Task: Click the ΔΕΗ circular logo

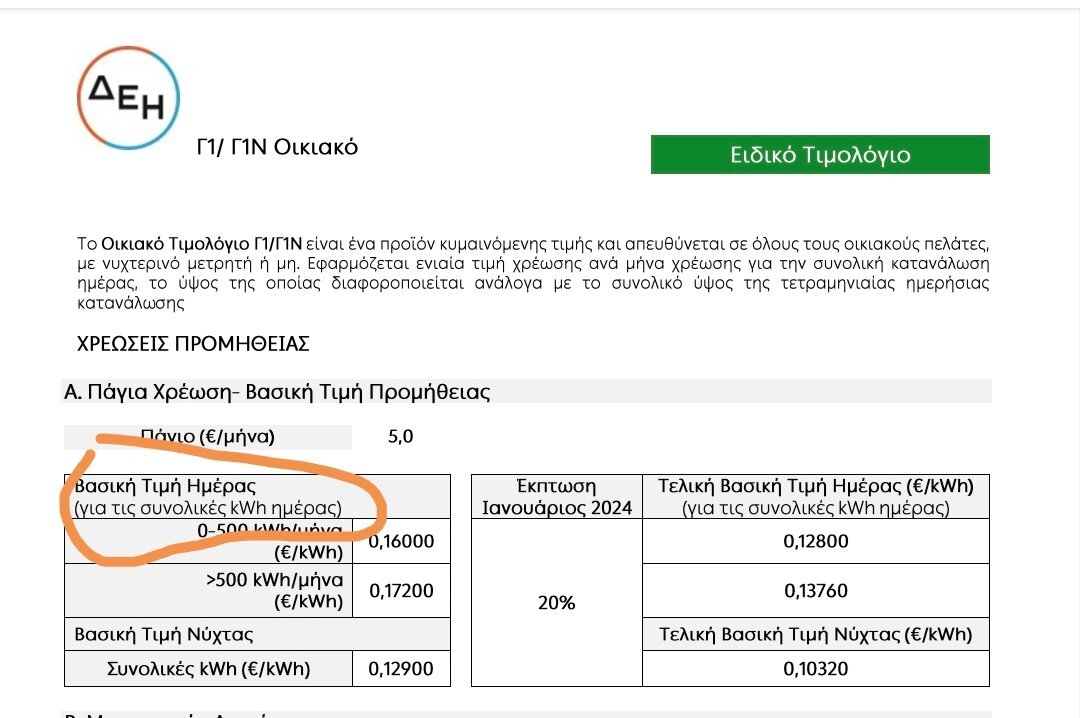Action: click(x=128, y=98)
